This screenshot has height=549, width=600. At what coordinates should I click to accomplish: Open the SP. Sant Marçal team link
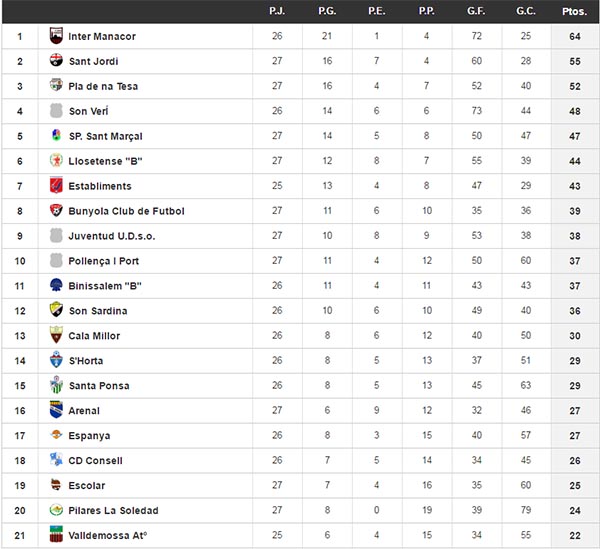point(106,136)
